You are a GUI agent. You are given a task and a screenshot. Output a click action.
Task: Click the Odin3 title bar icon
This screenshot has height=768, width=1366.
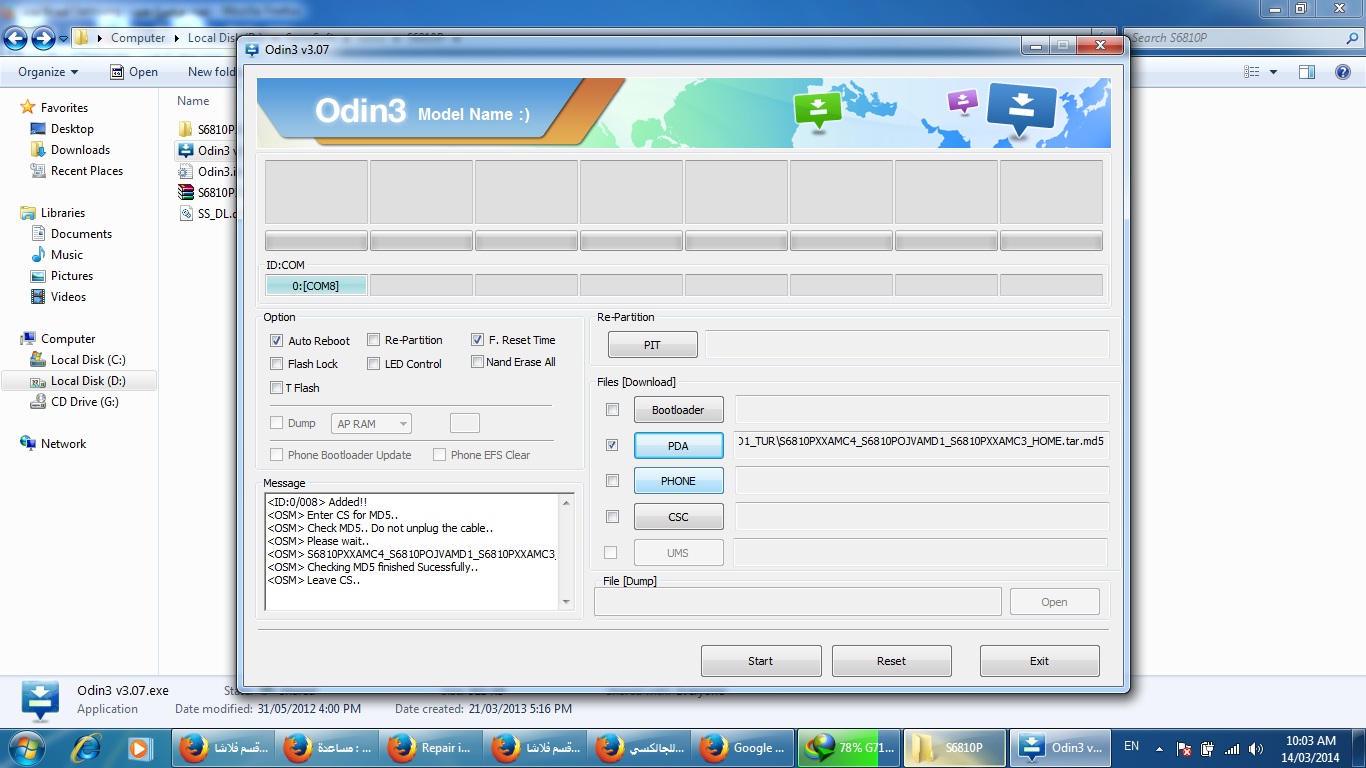click(x=251, y=48)
